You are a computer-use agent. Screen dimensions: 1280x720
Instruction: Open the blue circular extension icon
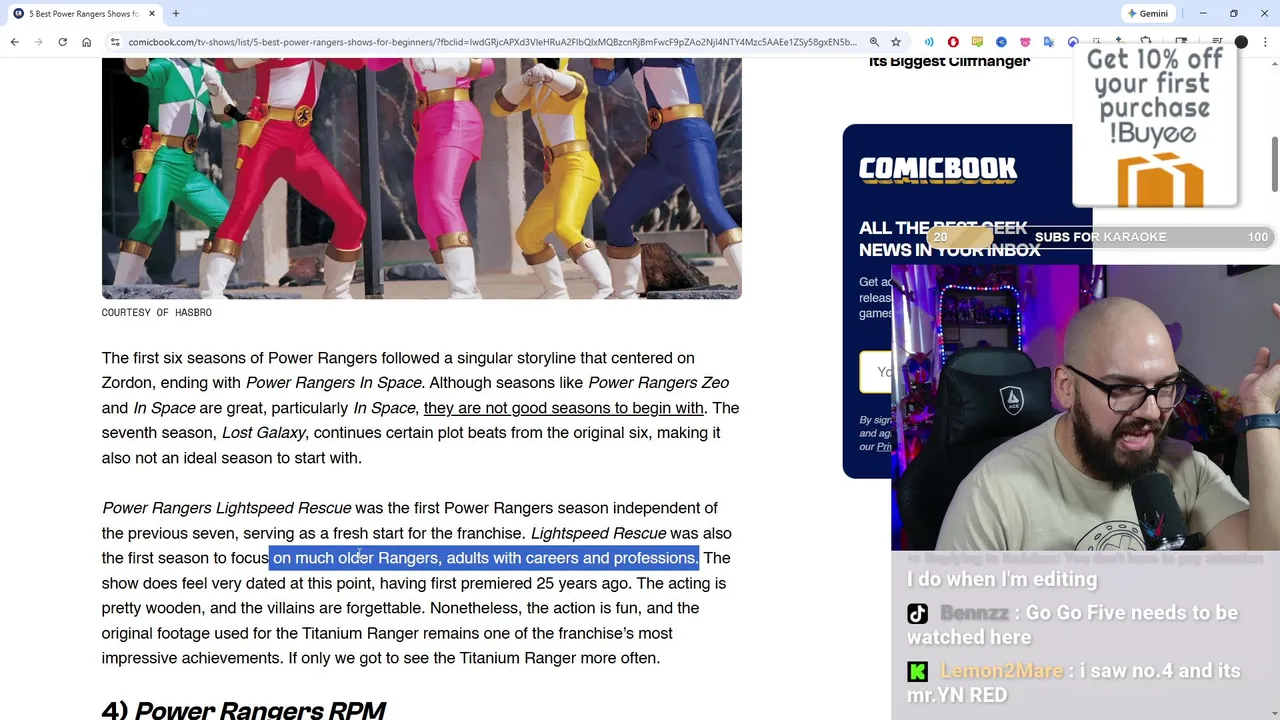[1001, 42]
